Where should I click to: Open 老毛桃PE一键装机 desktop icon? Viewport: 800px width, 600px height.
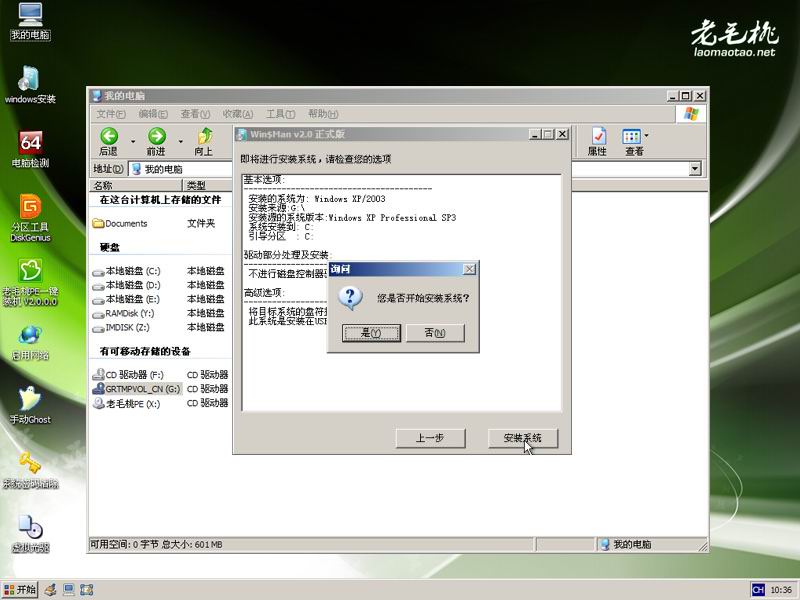click(30, 283)
